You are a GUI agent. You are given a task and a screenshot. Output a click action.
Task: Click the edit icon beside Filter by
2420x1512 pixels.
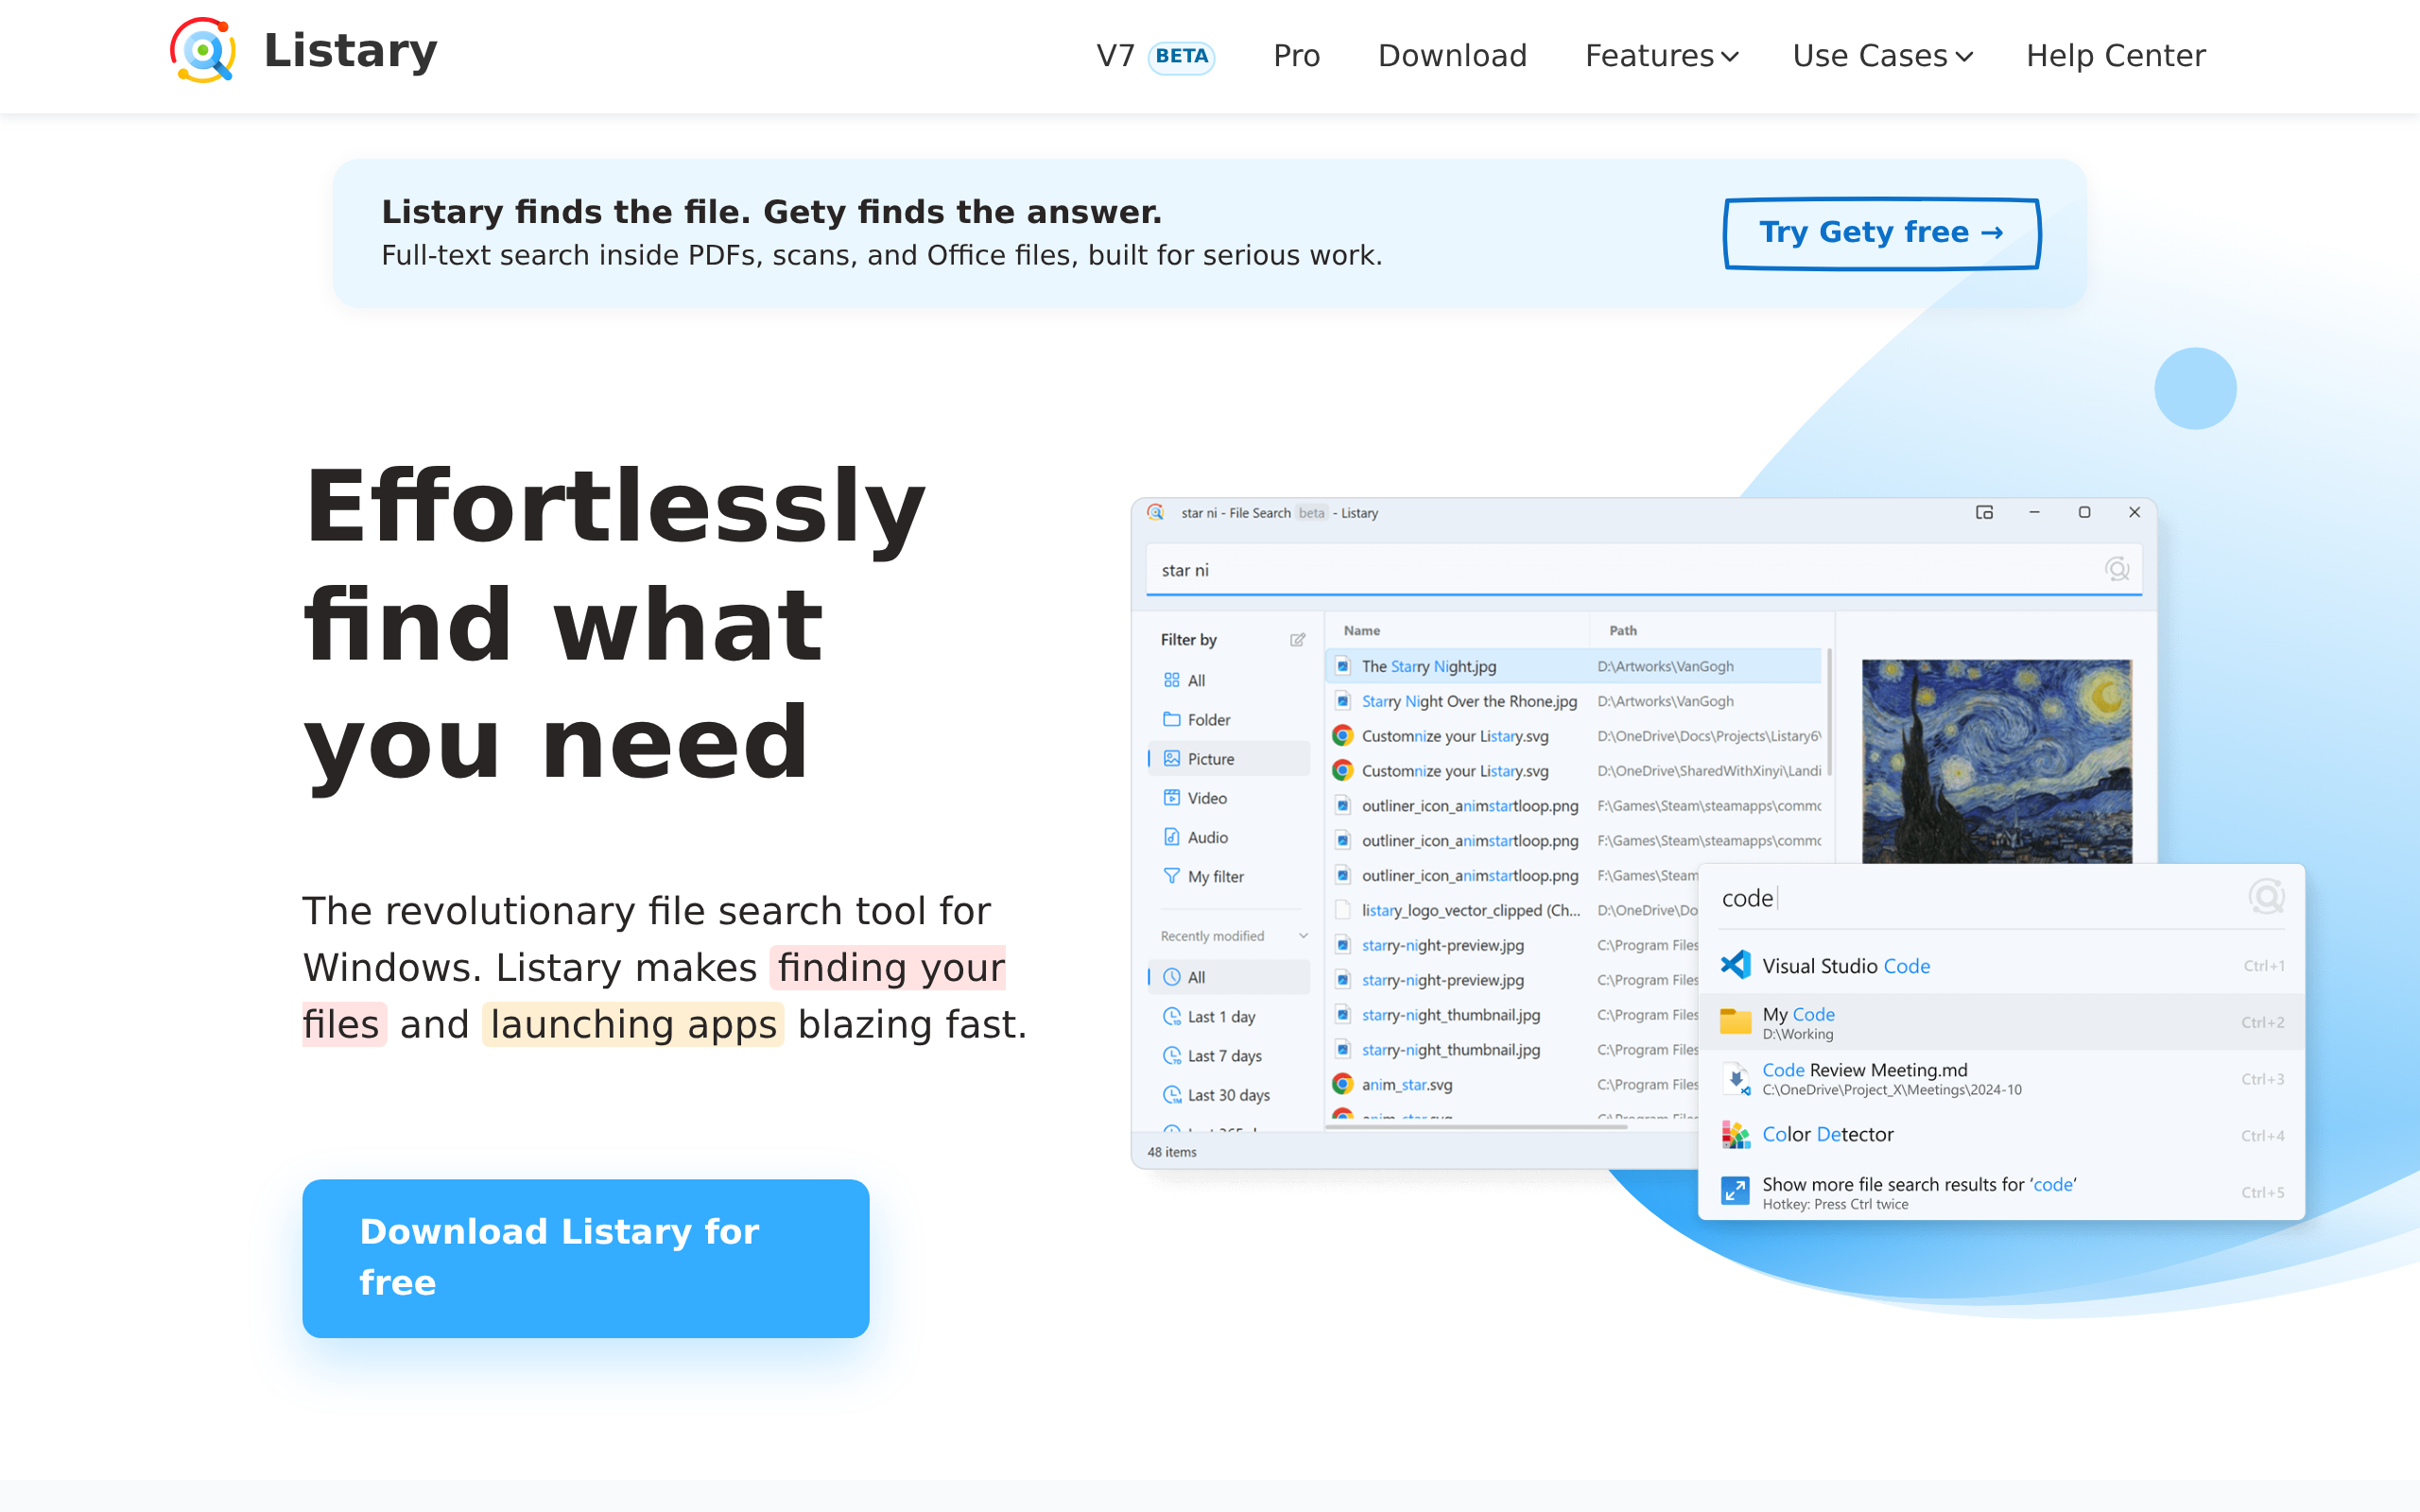pos(1297,640)
